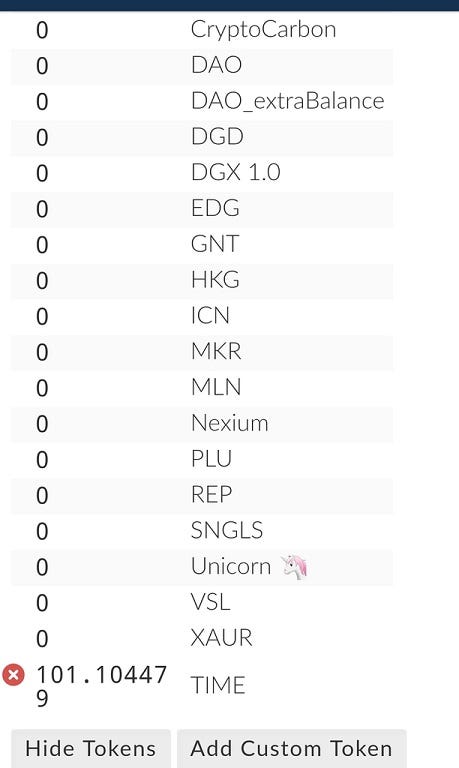Image resolution: width=459 pixels, height=768 pixels.
Task: Click the ICN token label
Action: tap(210, 315)
